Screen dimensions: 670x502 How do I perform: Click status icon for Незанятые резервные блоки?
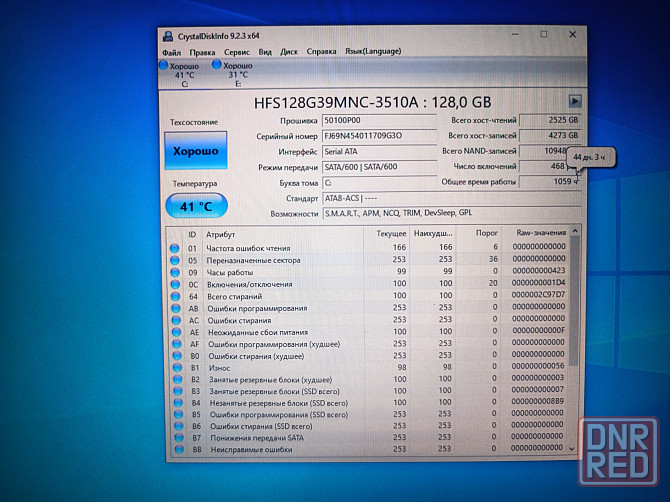[178, 403]
